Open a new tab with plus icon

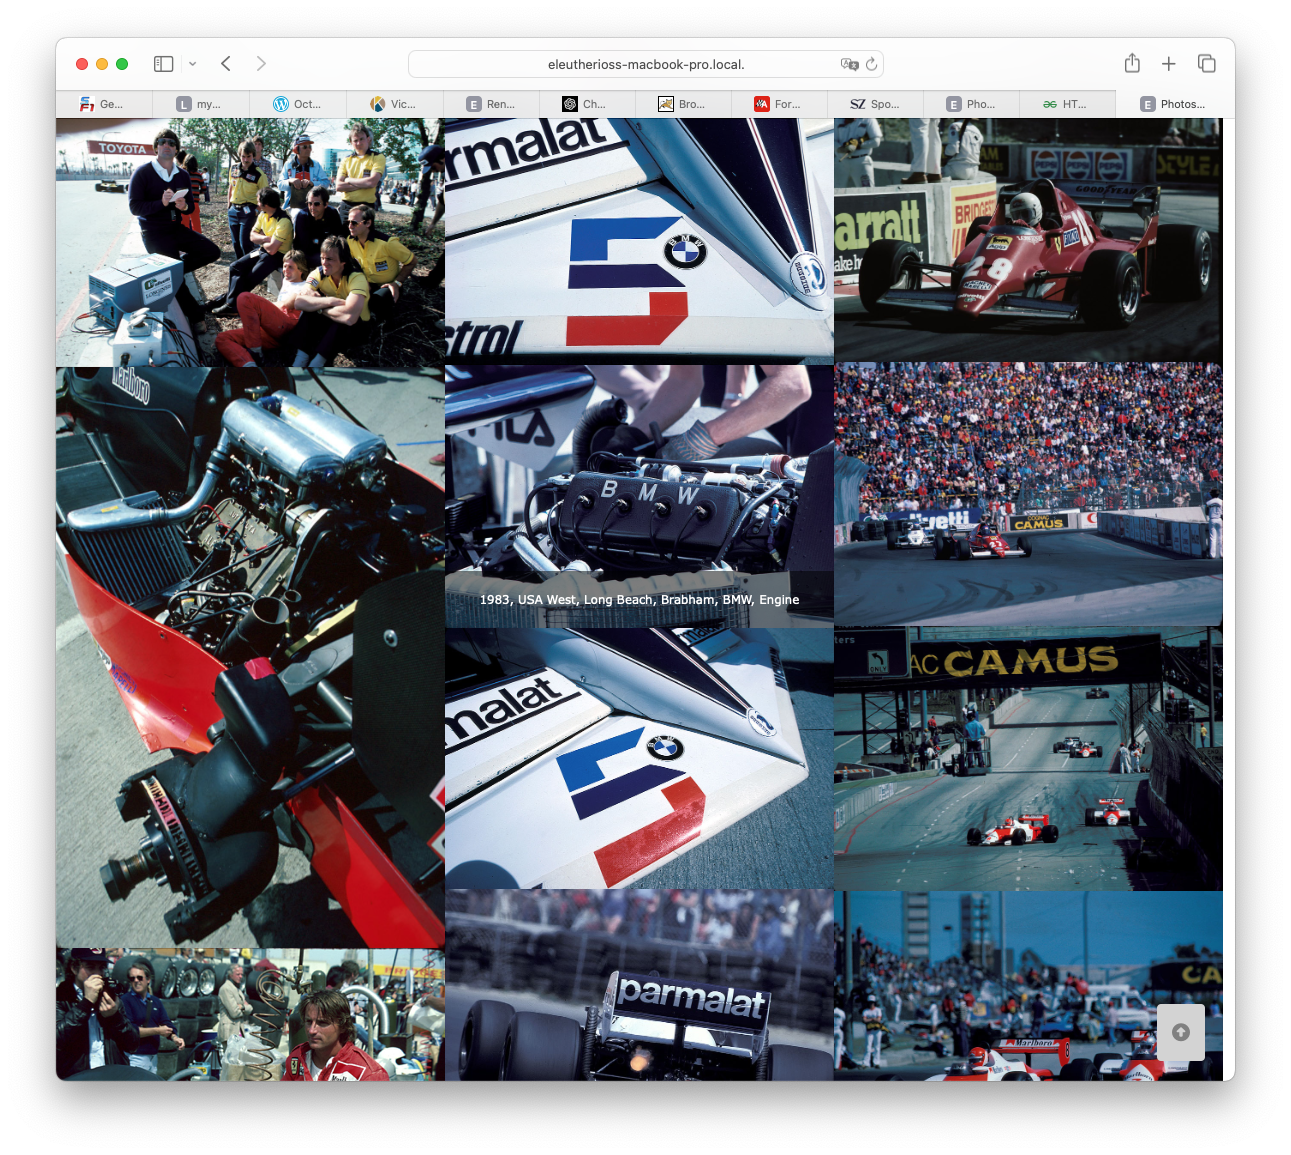coord(1168,64)
